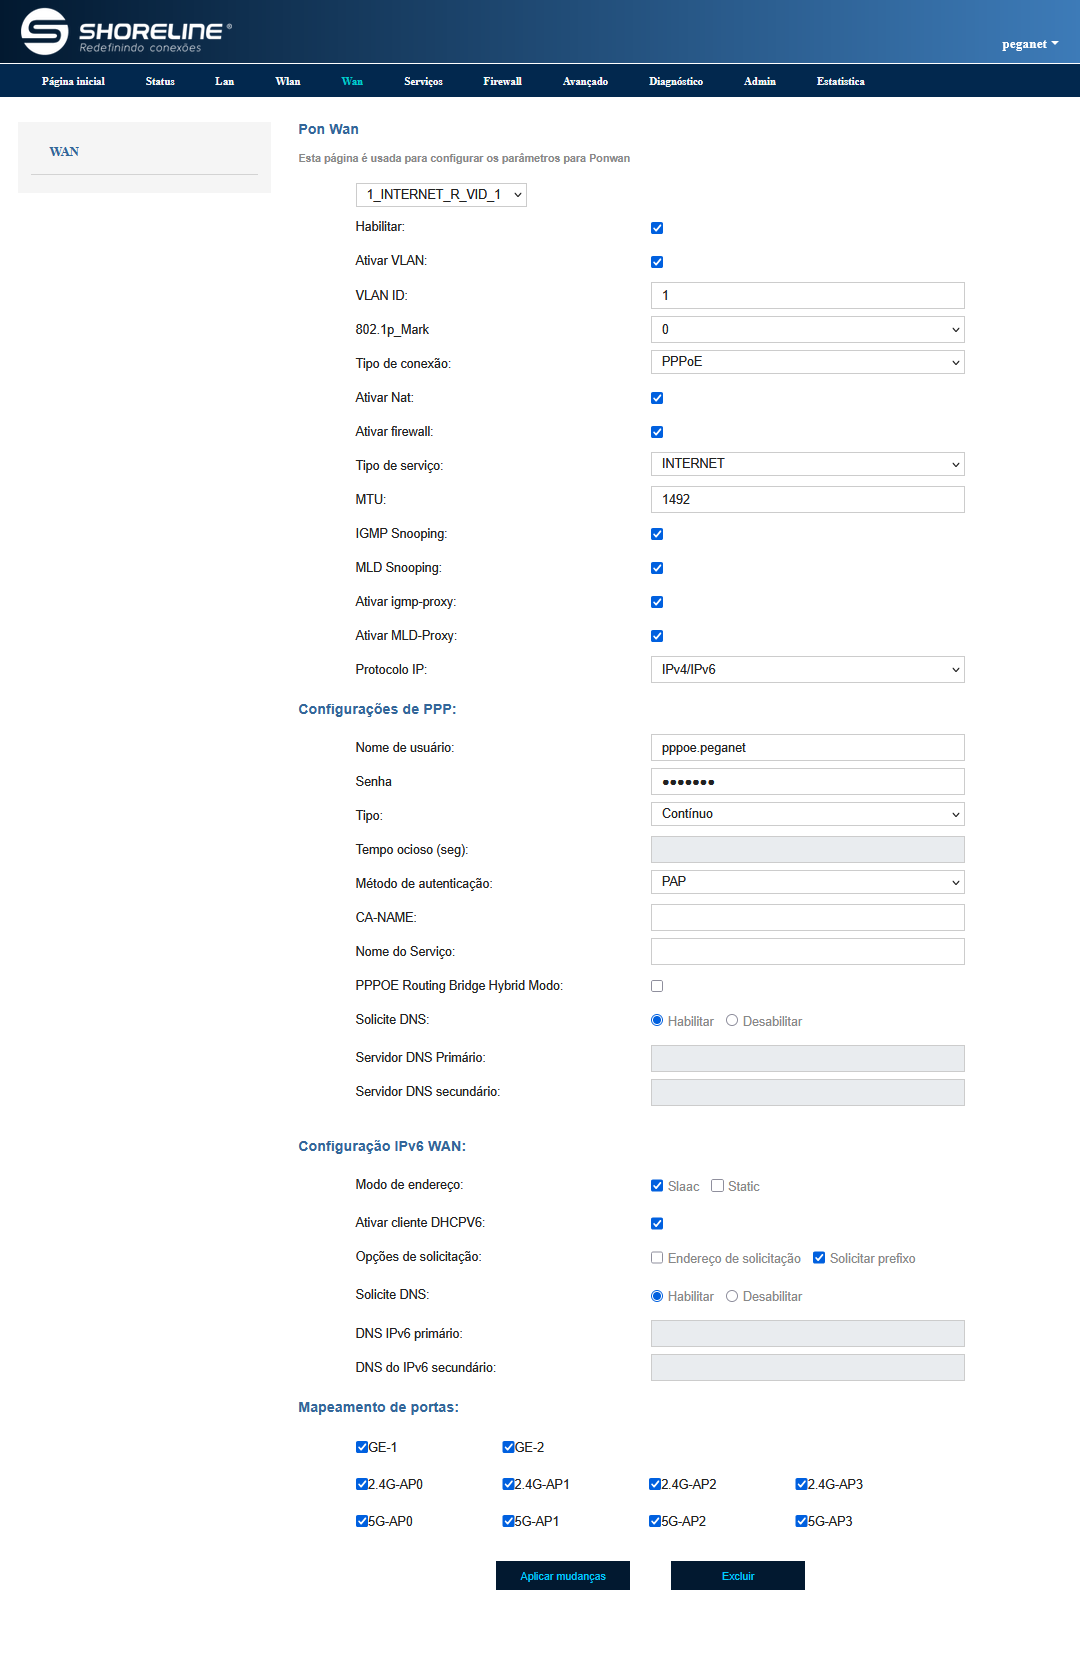Uncheck the Ativar Nat checkbox

[x=657, y=398]
